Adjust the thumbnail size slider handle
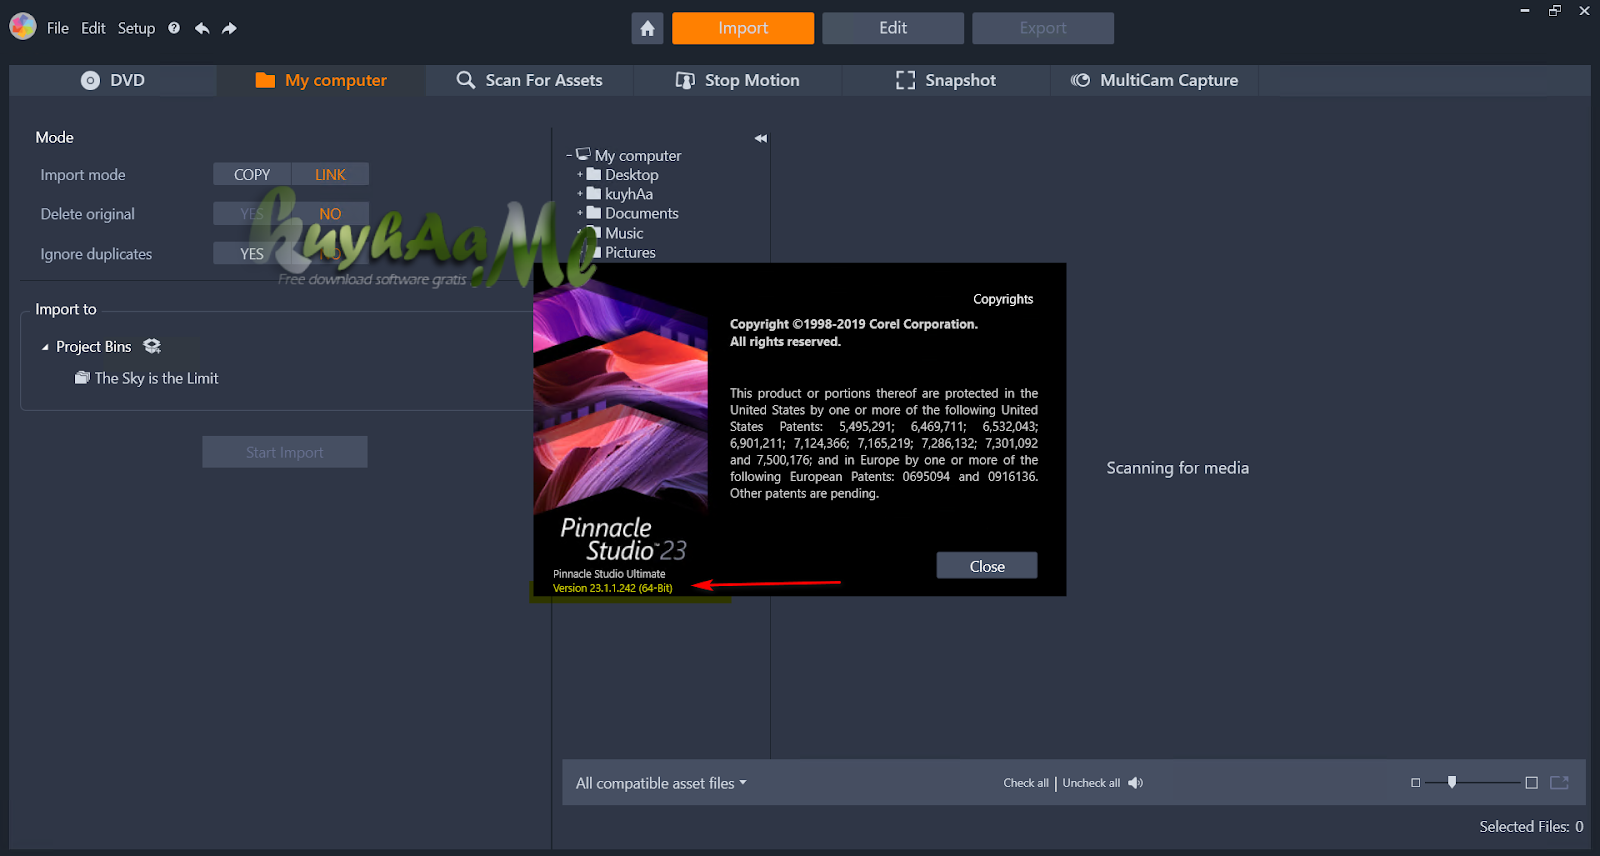The image size is (1600, 856). pos(1452,782)
